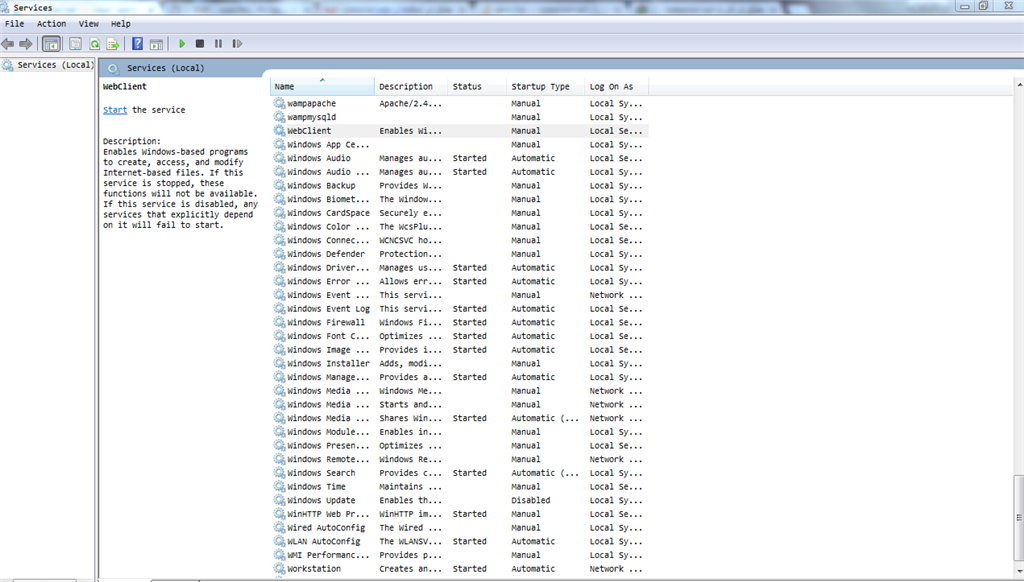1024x582 pixels.
Task: Select the WMI Performanc... service name
Action: coord(328,555)
